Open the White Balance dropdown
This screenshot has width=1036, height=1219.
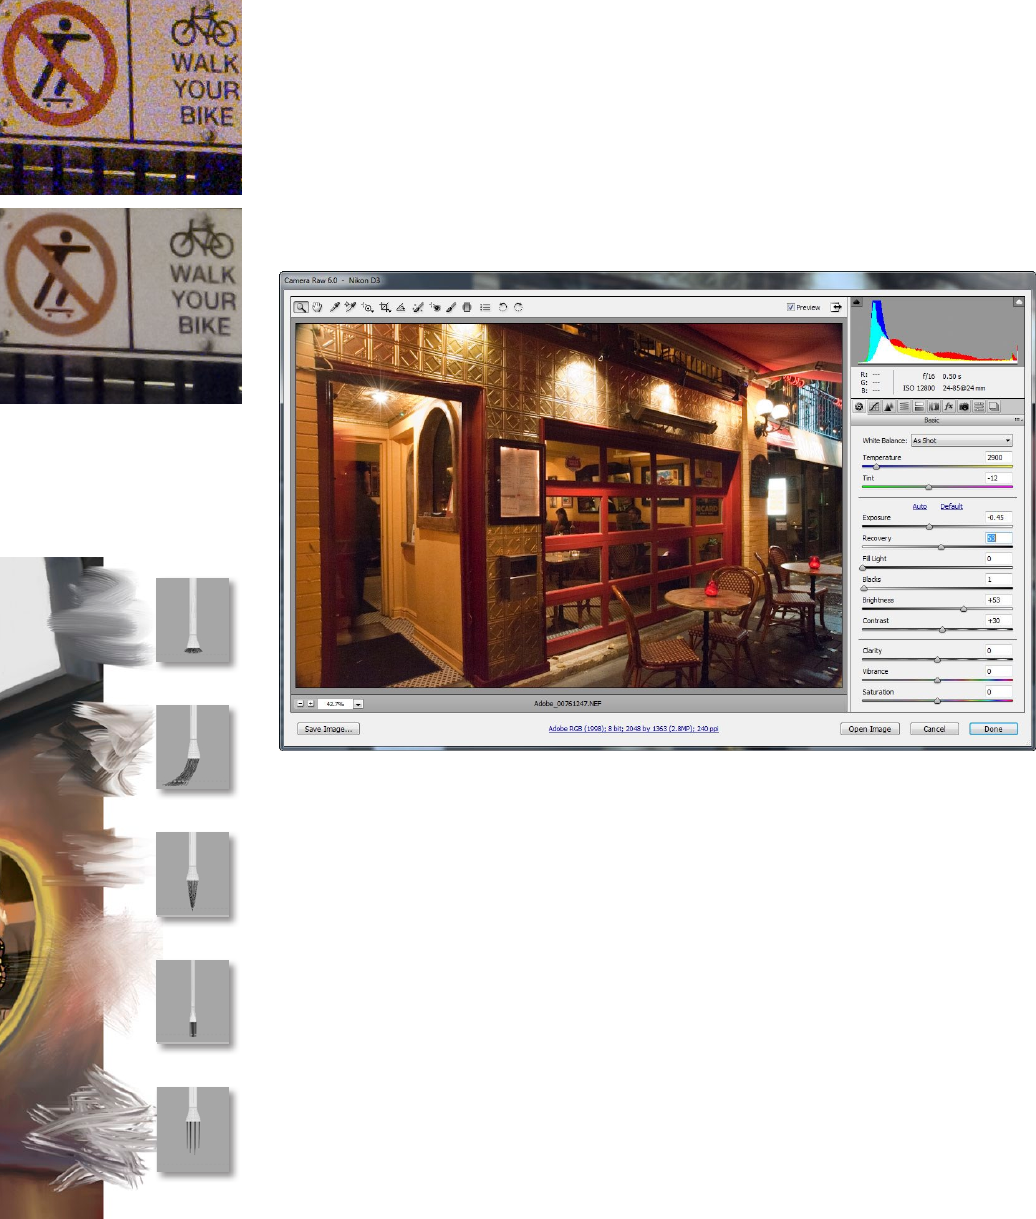pyautogui.click(x=961, y=441)
